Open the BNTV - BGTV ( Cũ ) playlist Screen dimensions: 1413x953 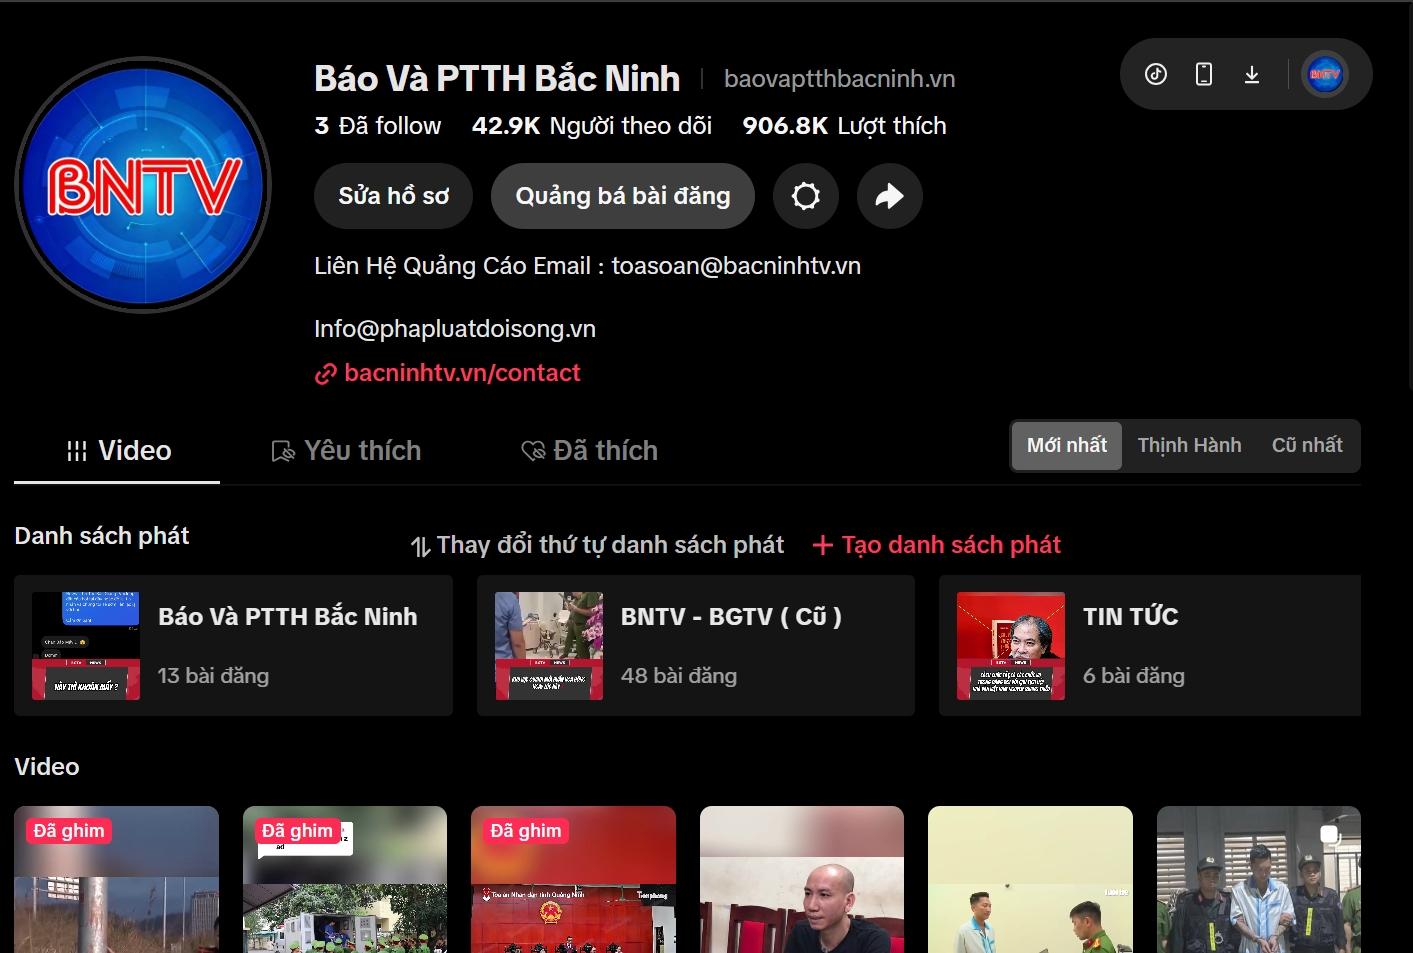(696, 645)
